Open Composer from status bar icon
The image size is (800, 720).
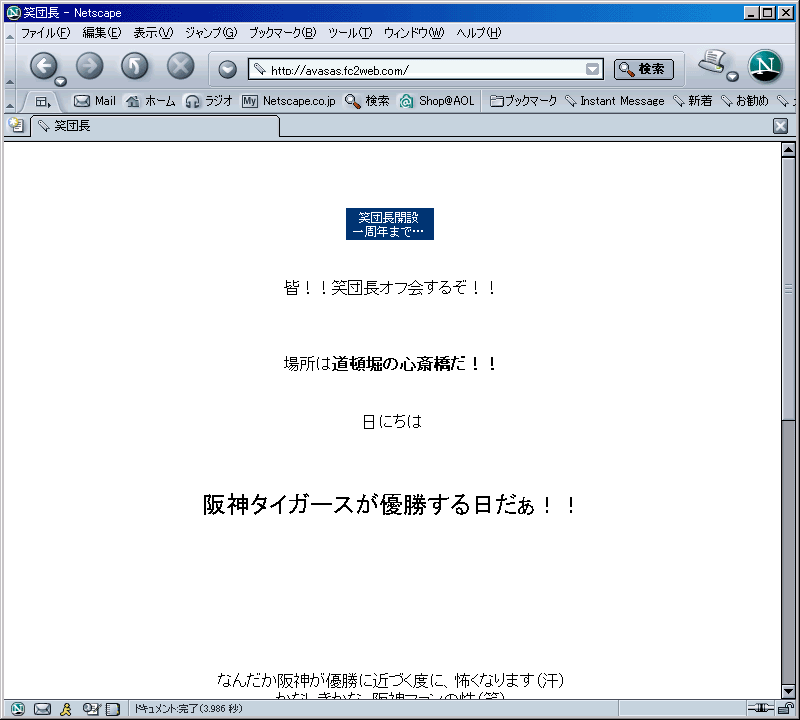point(92,709)
